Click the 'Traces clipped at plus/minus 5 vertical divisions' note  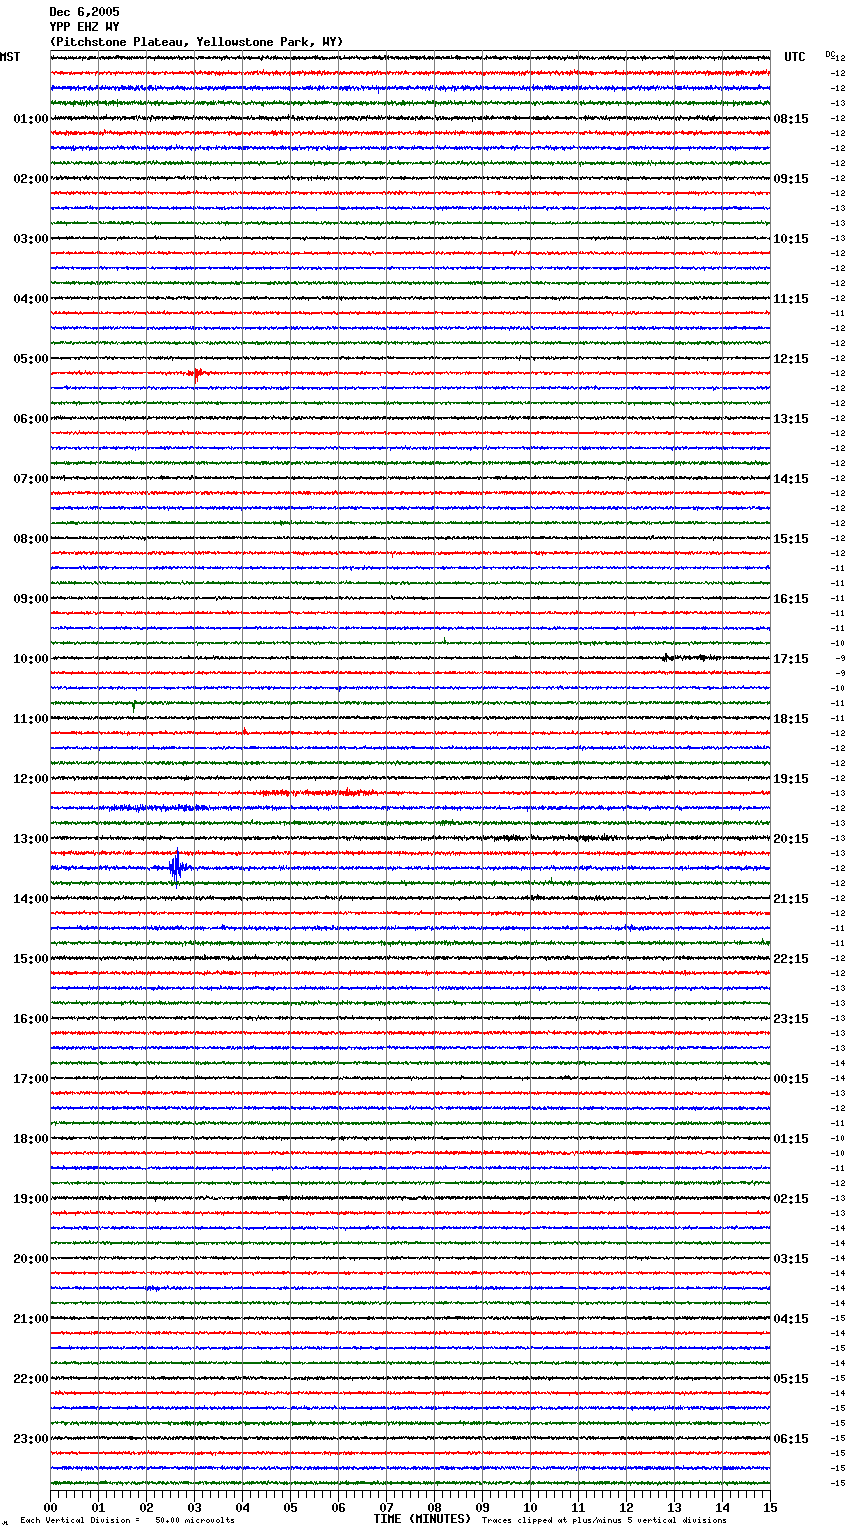(604, 1520)
